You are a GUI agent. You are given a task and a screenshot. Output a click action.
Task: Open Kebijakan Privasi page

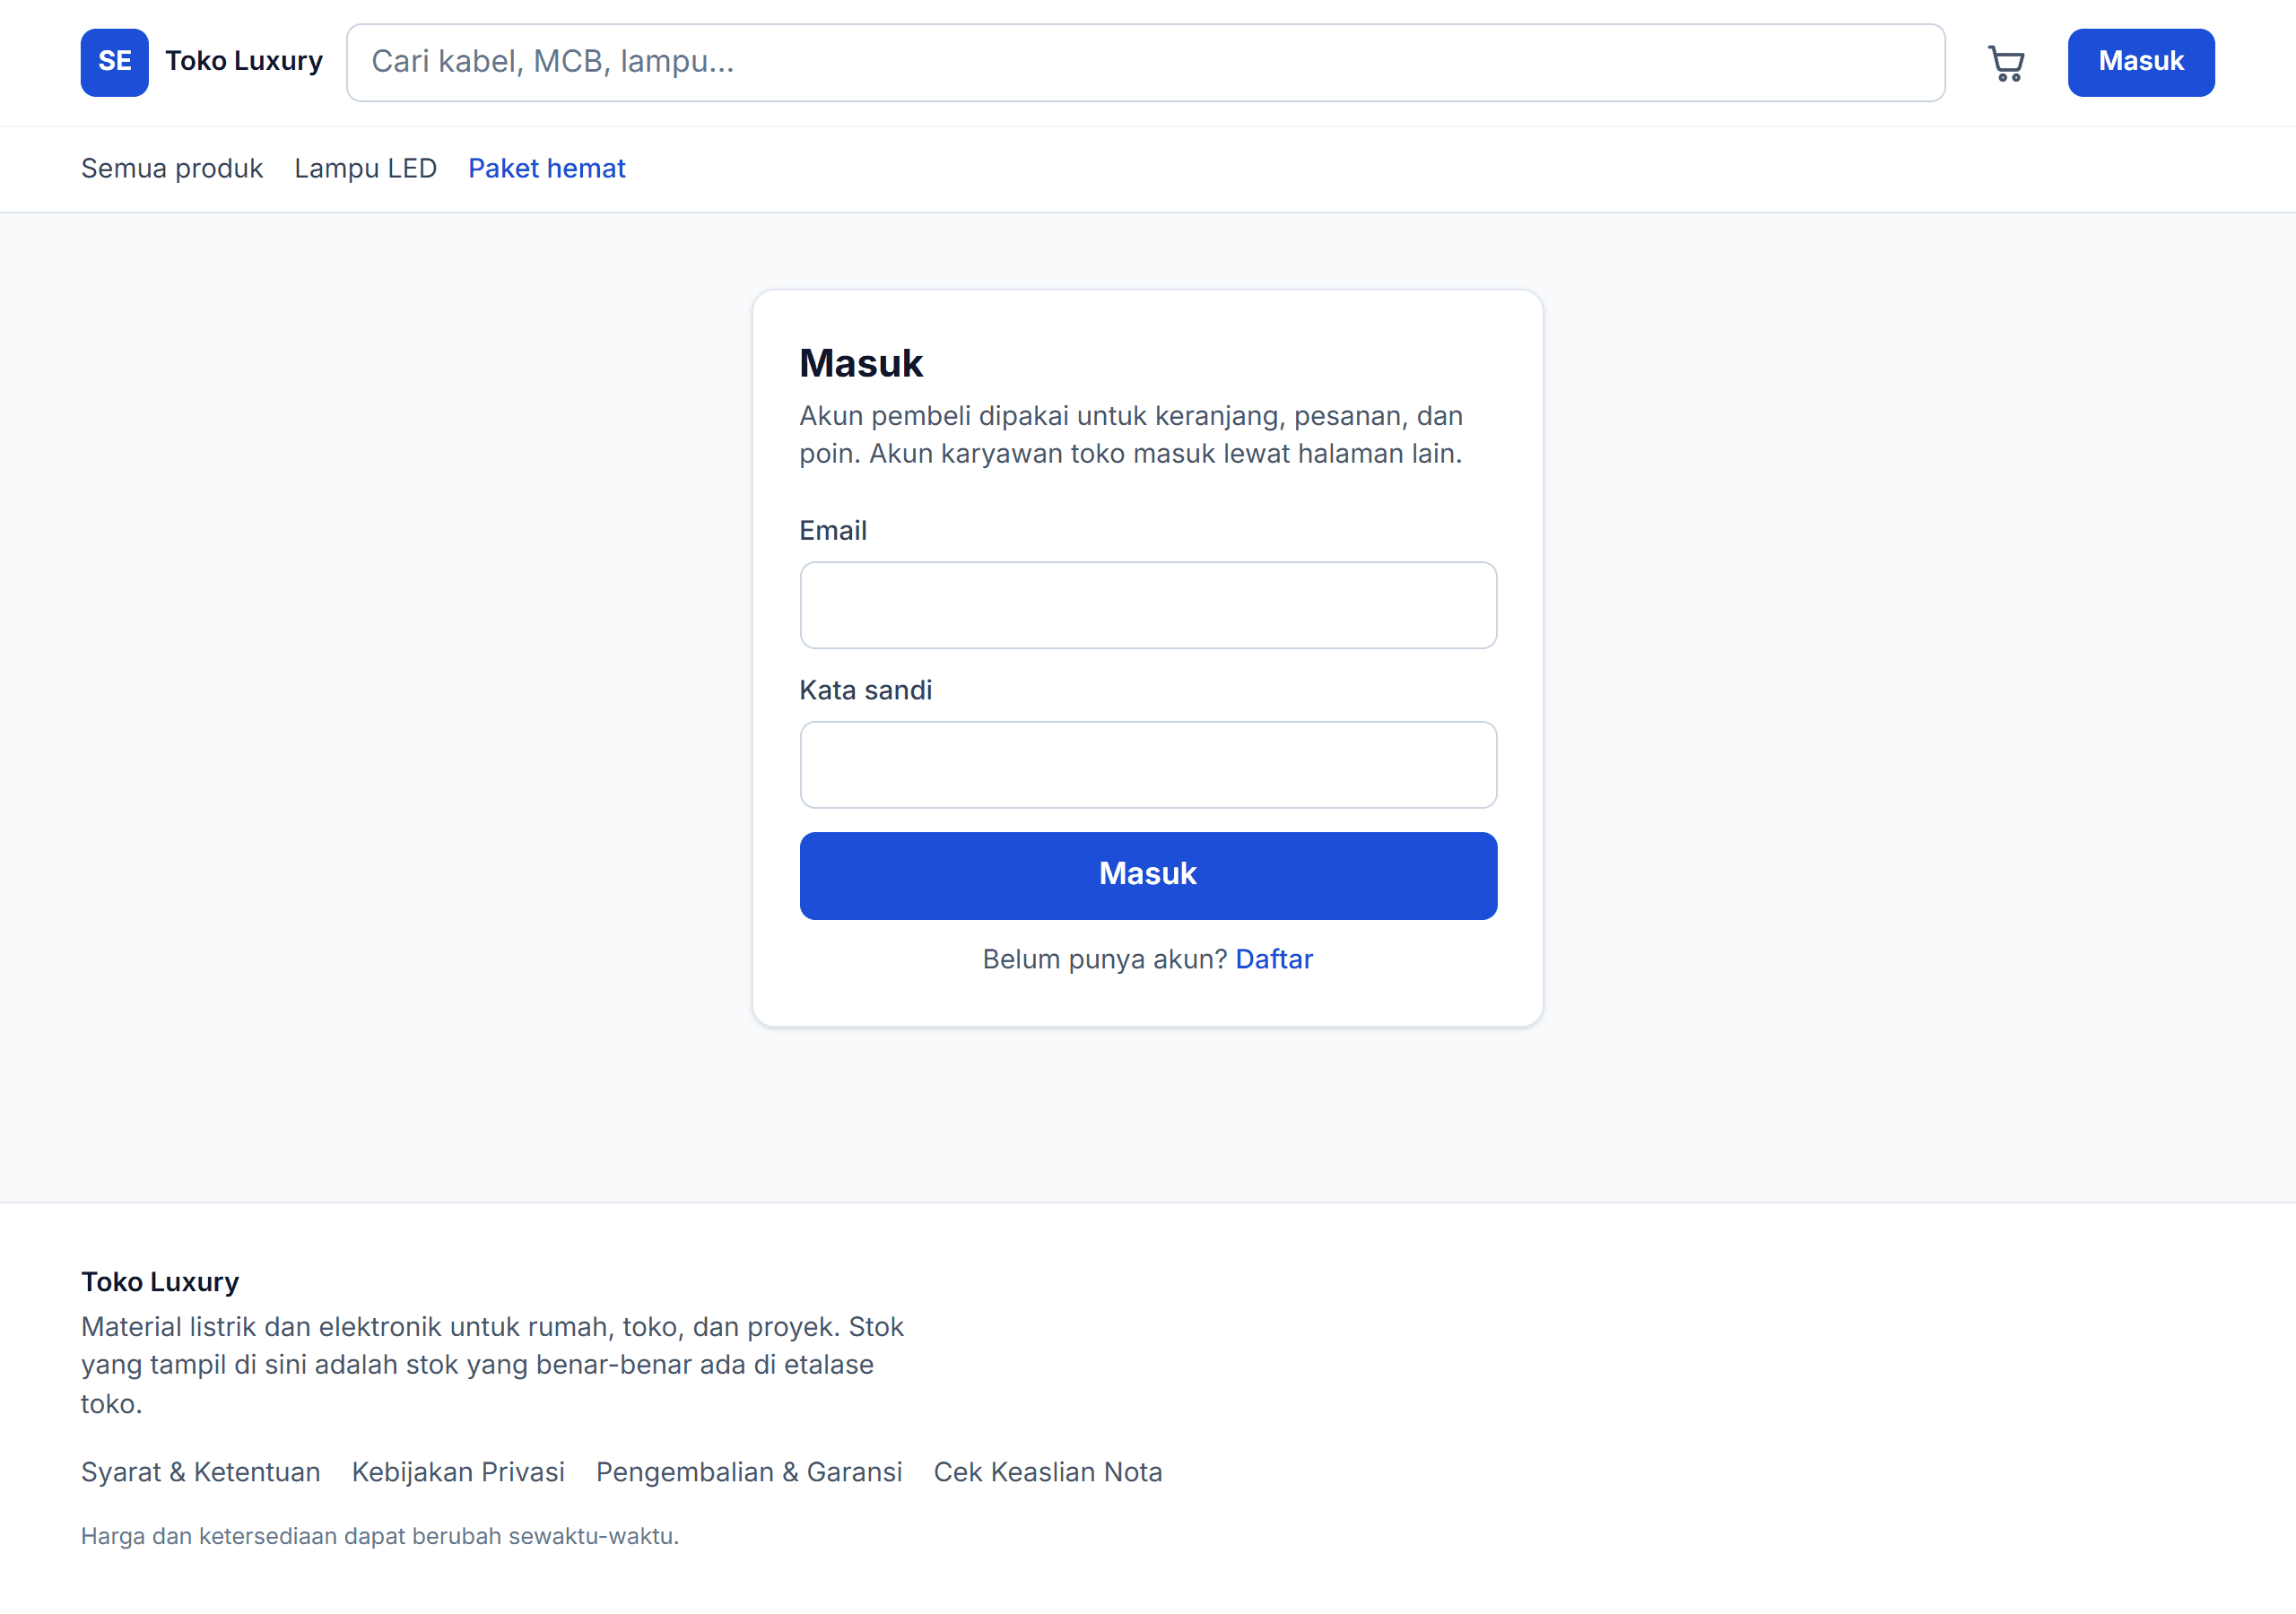[x=458, y=1471]
